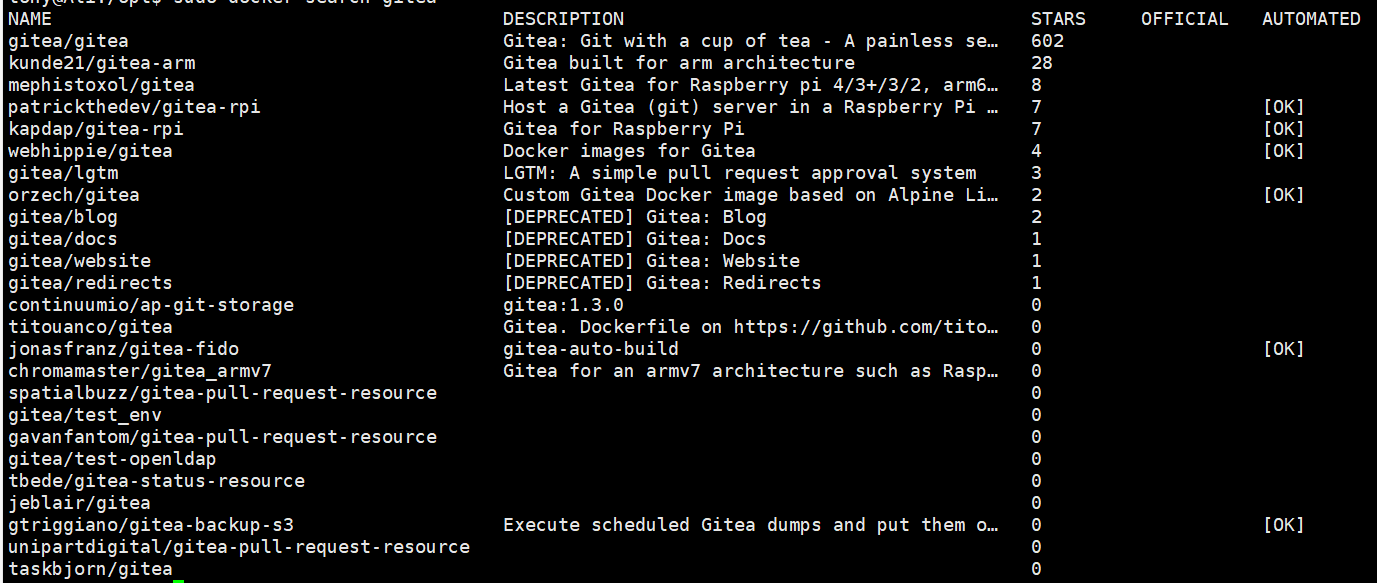Click the STARS column header

tap(1058, 19)
